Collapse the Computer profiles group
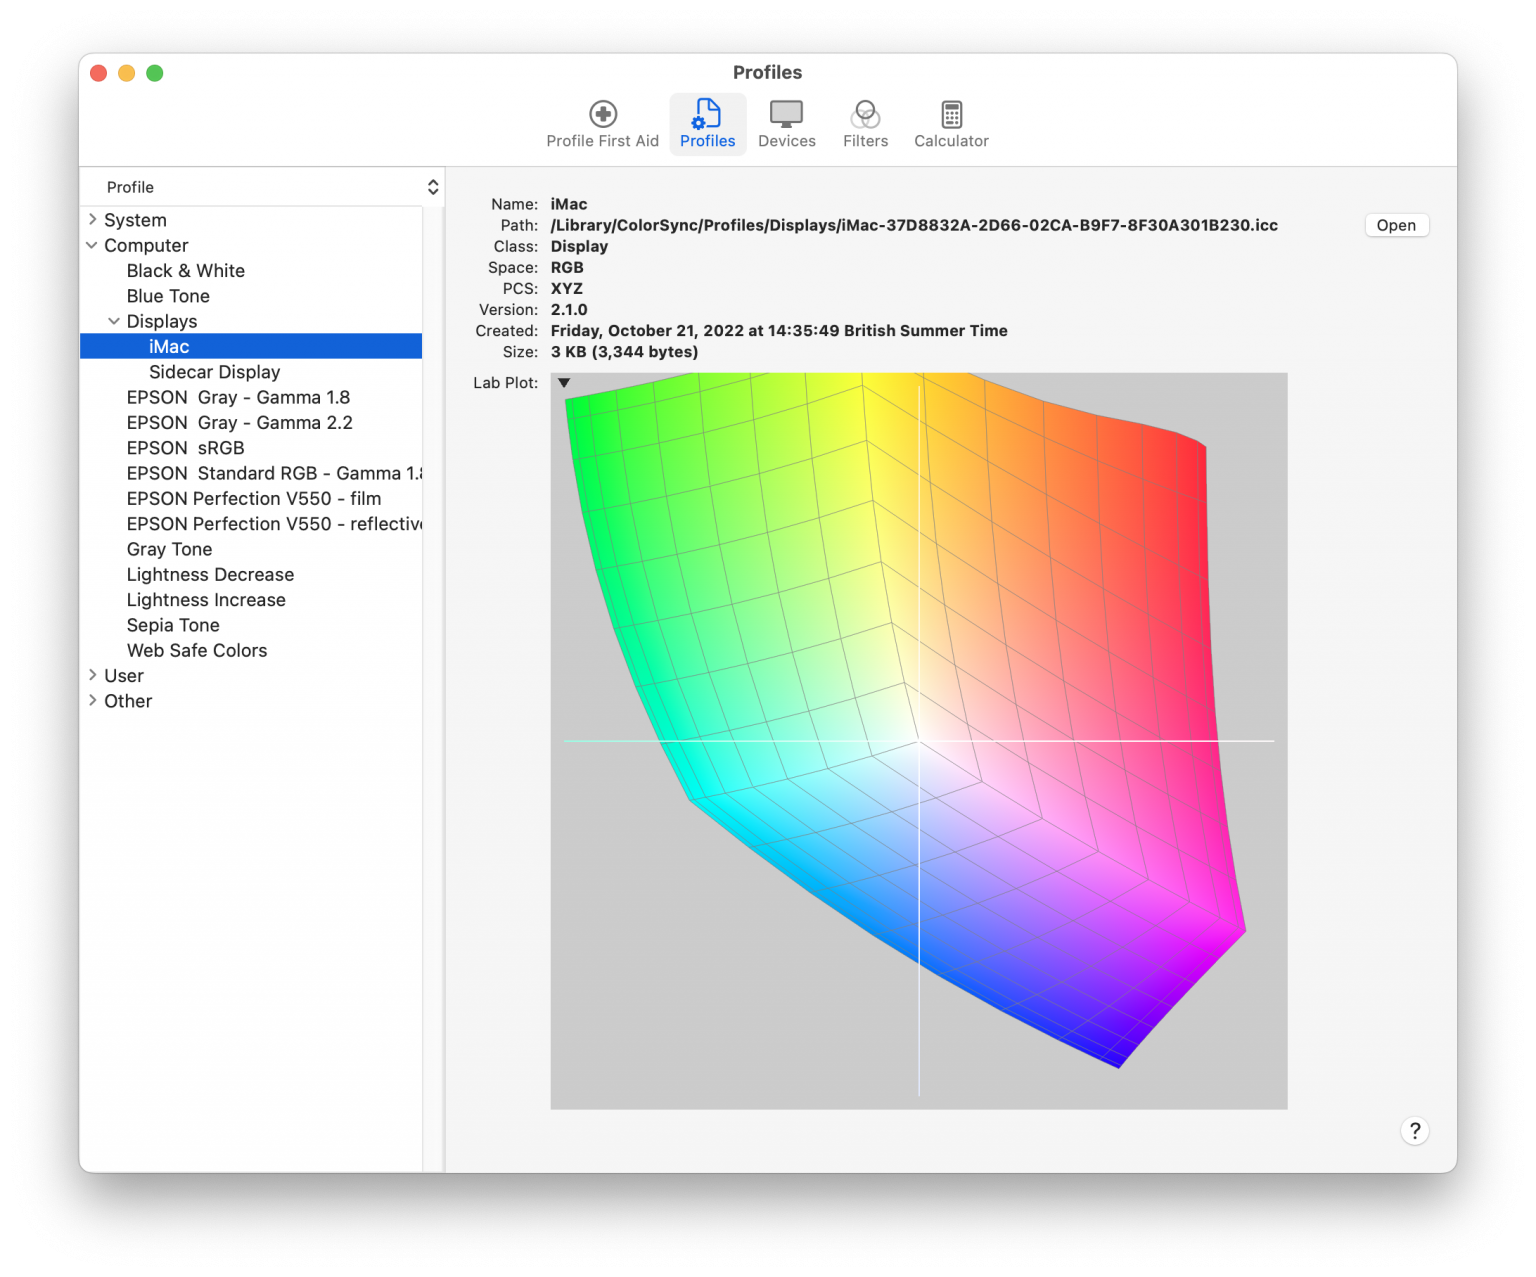The width and height of the screenshot is (1536, 1277). (91, 245)
